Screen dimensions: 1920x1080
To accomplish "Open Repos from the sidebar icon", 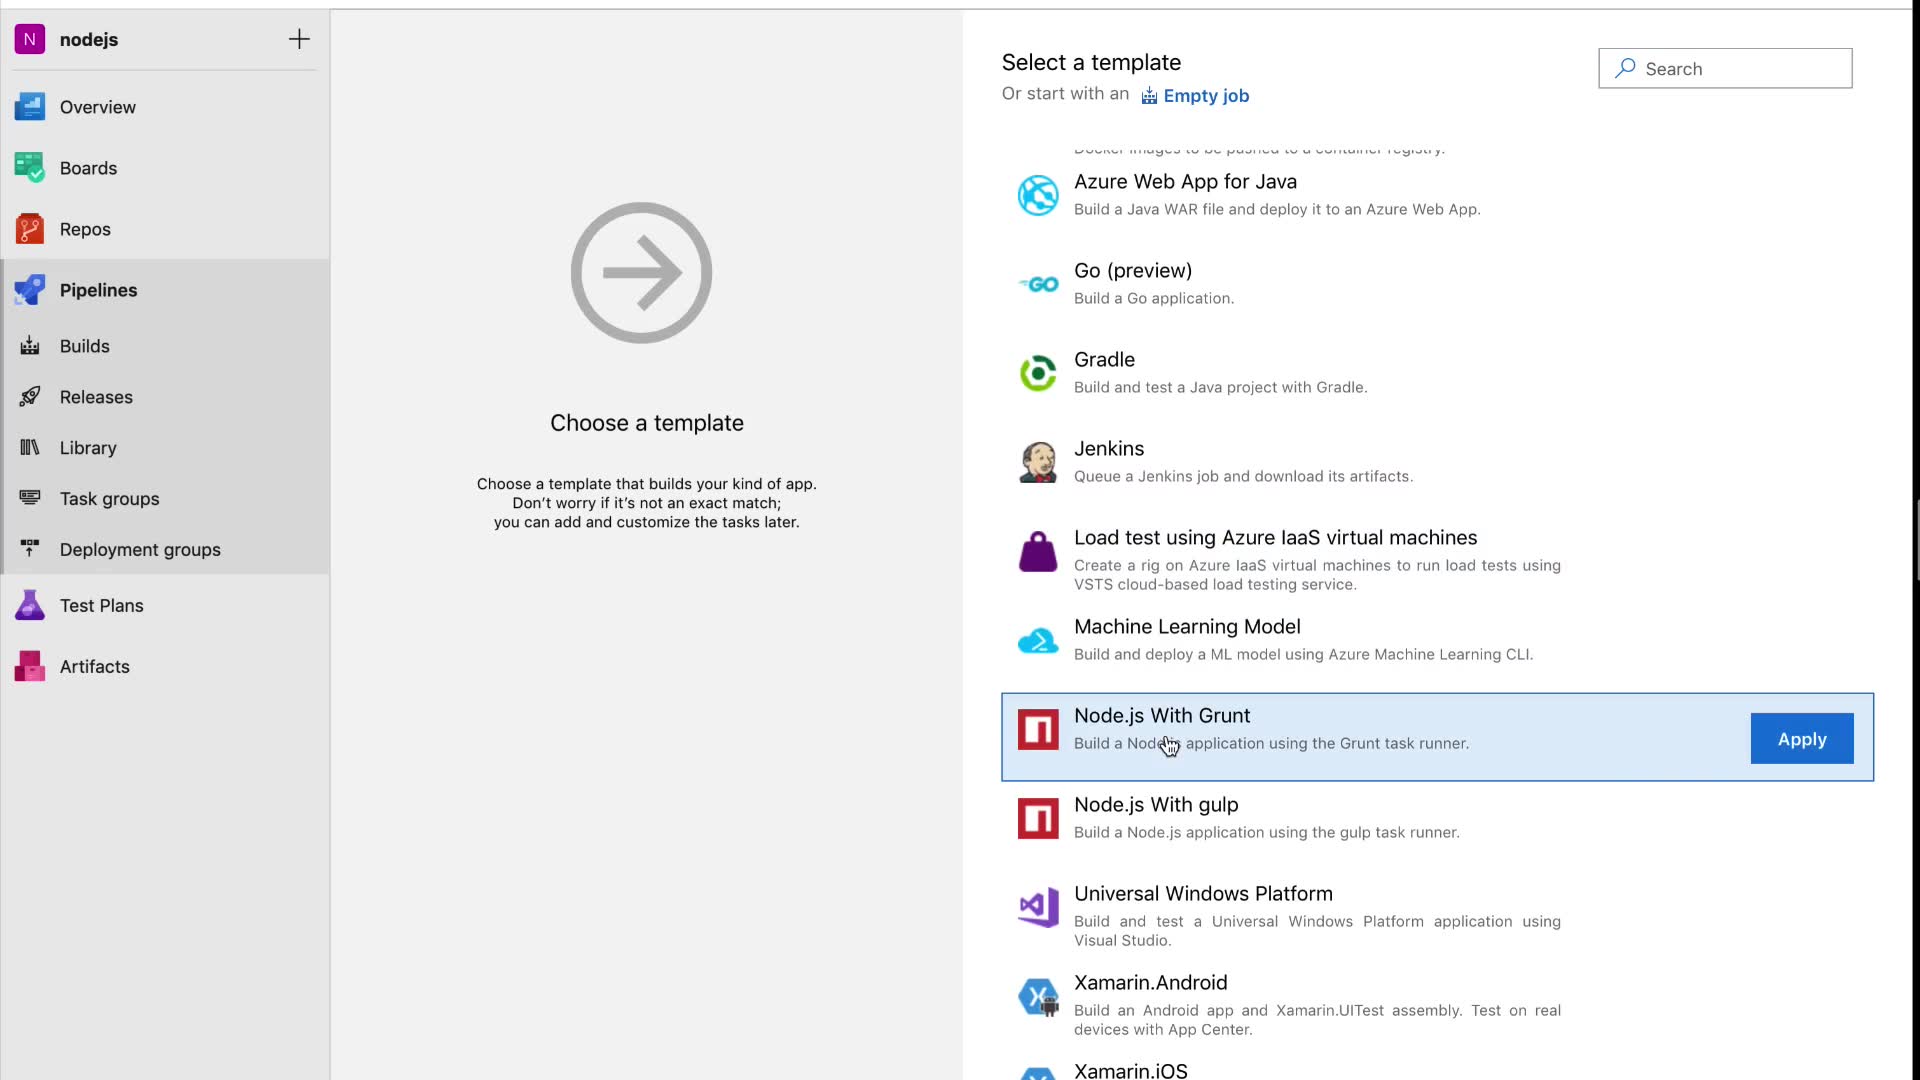I will pos(29,229).
